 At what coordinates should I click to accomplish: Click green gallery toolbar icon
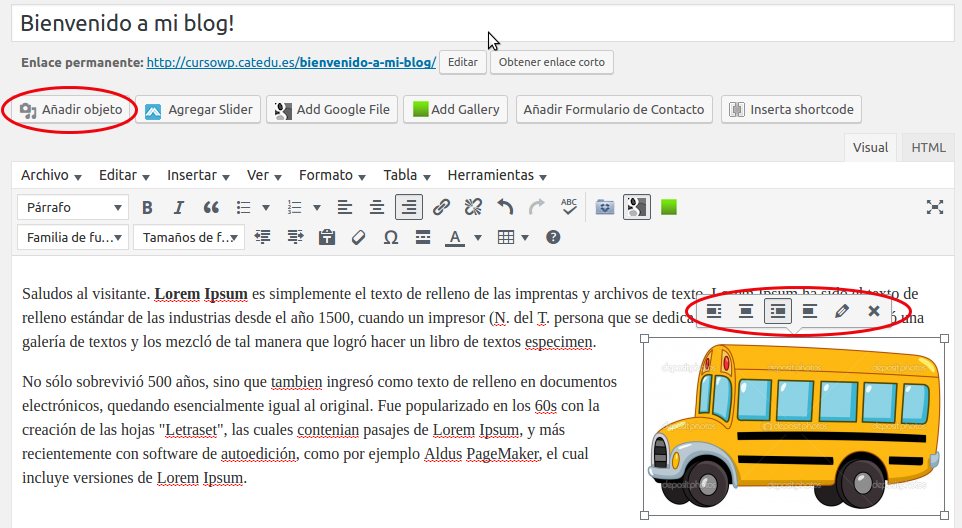point(669,207)
